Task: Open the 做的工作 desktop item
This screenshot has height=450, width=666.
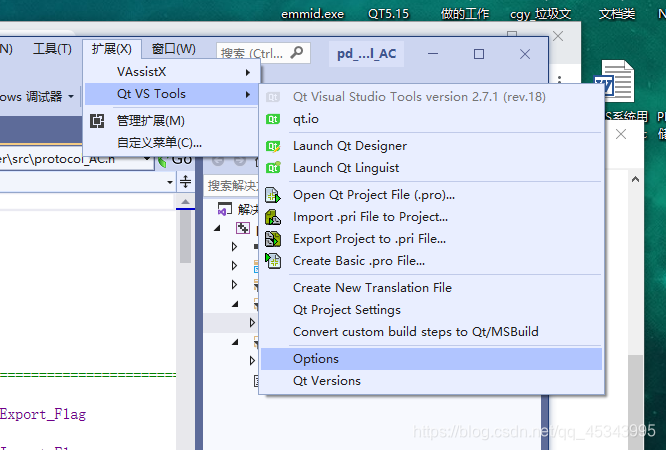Action: click(465, 14)
